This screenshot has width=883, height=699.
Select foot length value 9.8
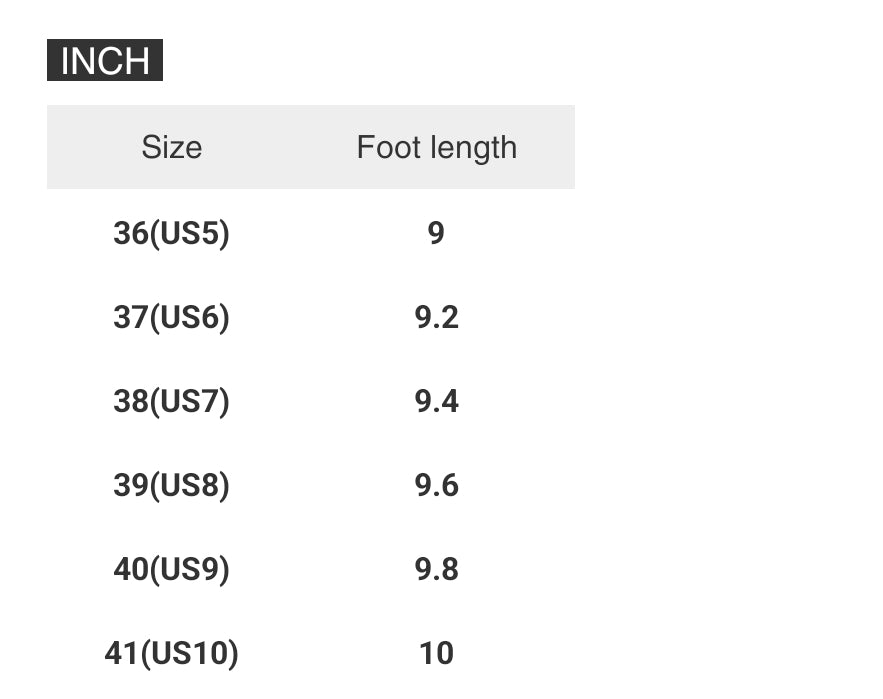(x=436, y=569)
